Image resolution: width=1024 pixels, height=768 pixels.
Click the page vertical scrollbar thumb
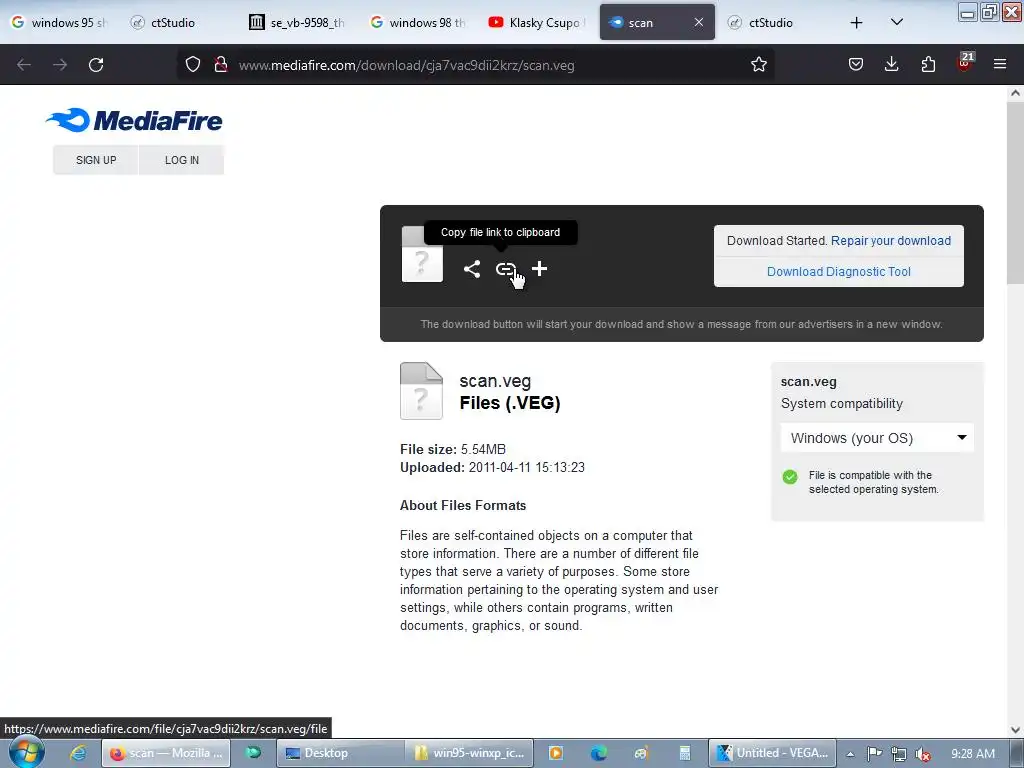click(1015, 193)
